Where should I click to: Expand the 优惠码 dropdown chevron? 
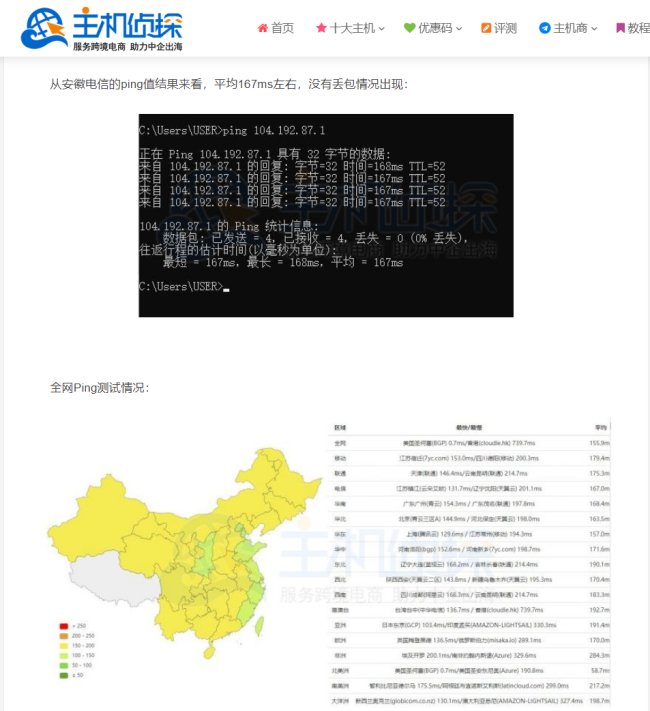tap(459, 29)
